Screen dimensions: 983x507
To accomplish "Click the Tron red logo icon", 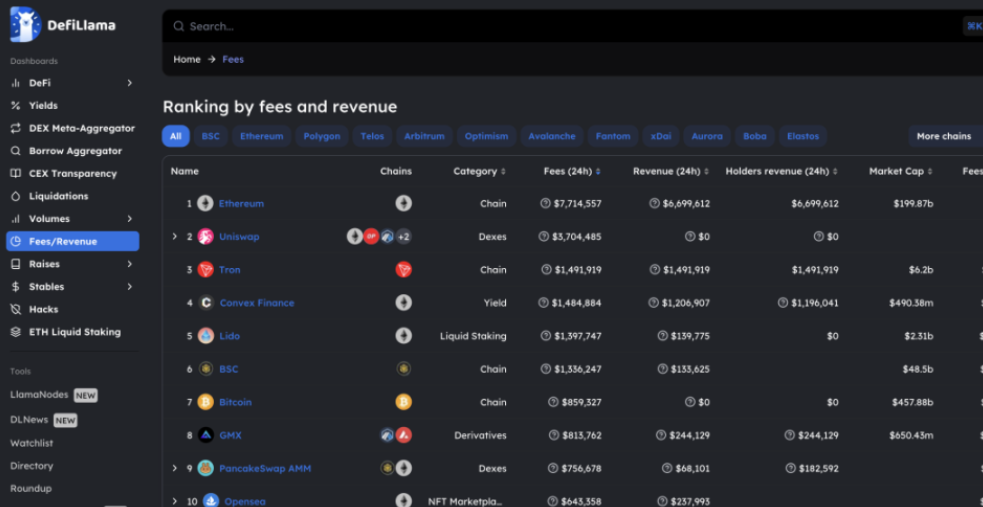I will coord(205,270).
